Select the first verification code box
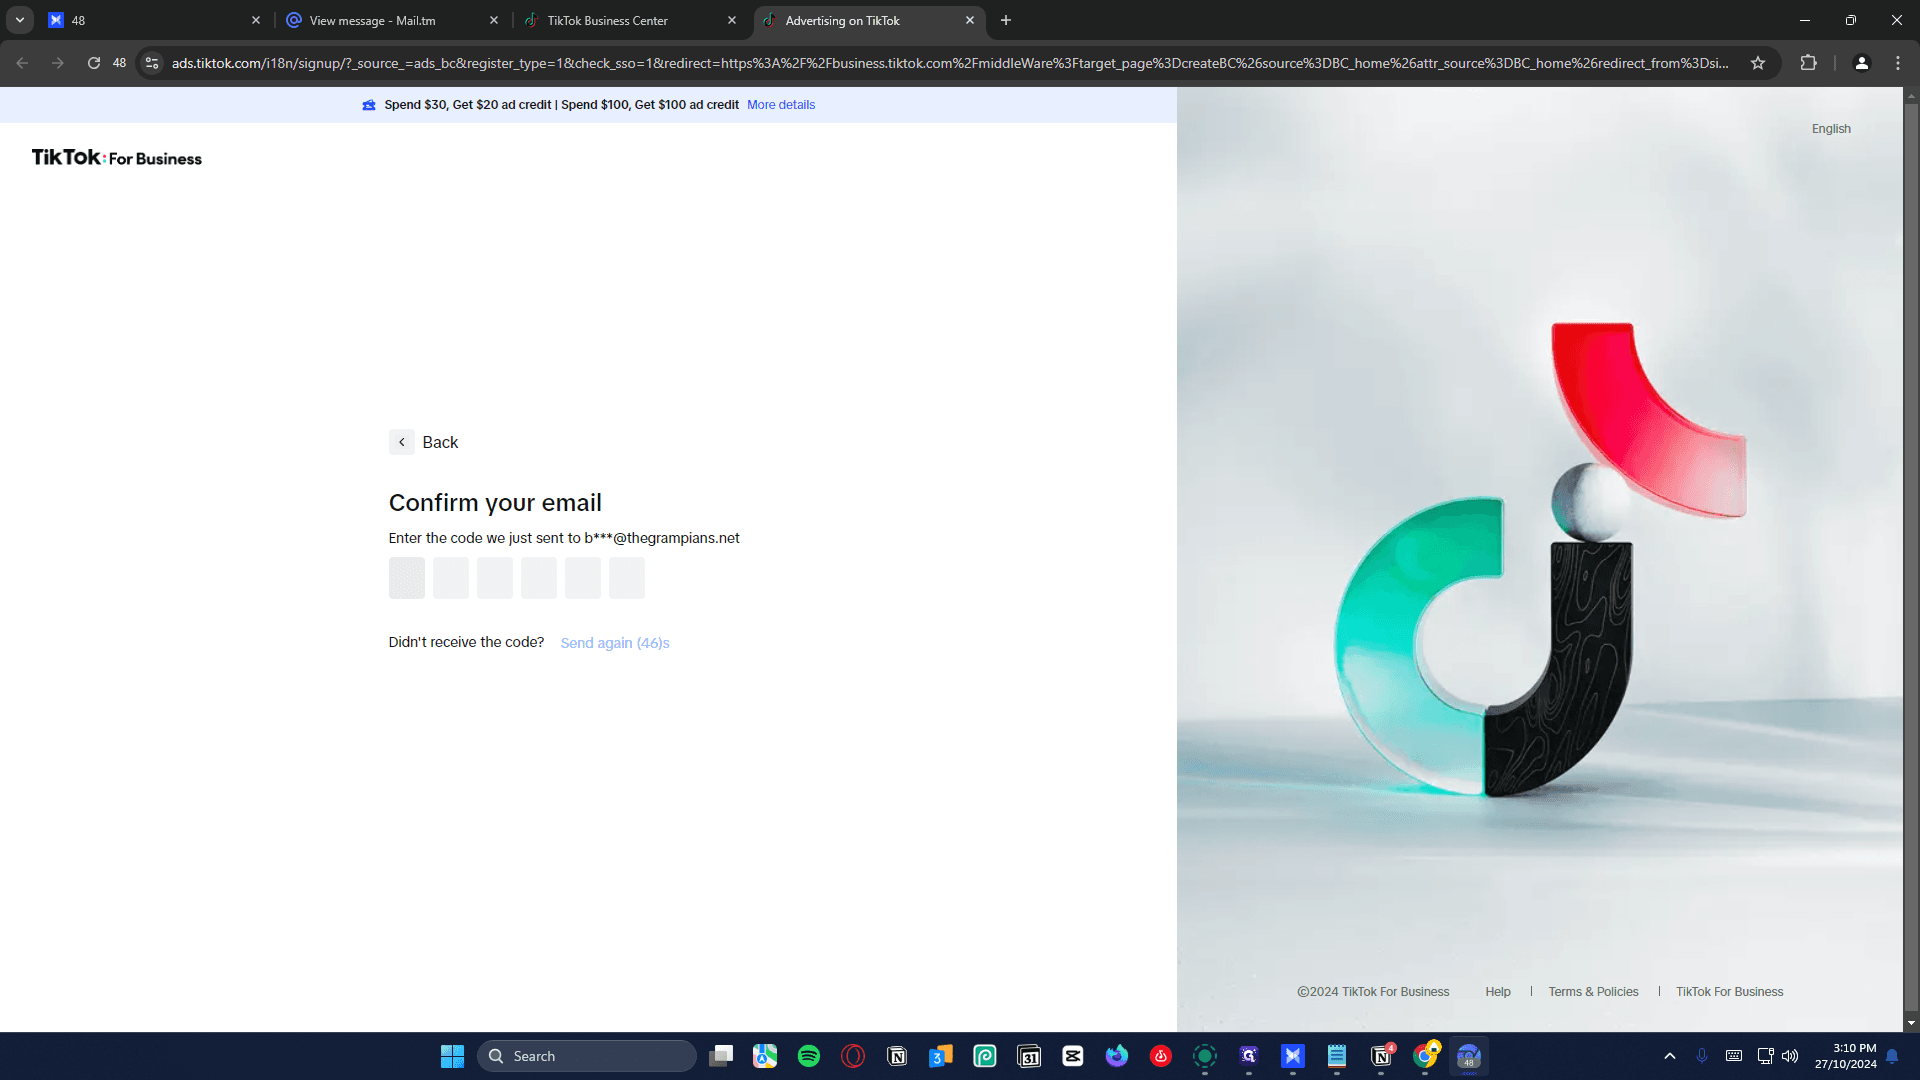1920x1080 pixels. (407, 578)
